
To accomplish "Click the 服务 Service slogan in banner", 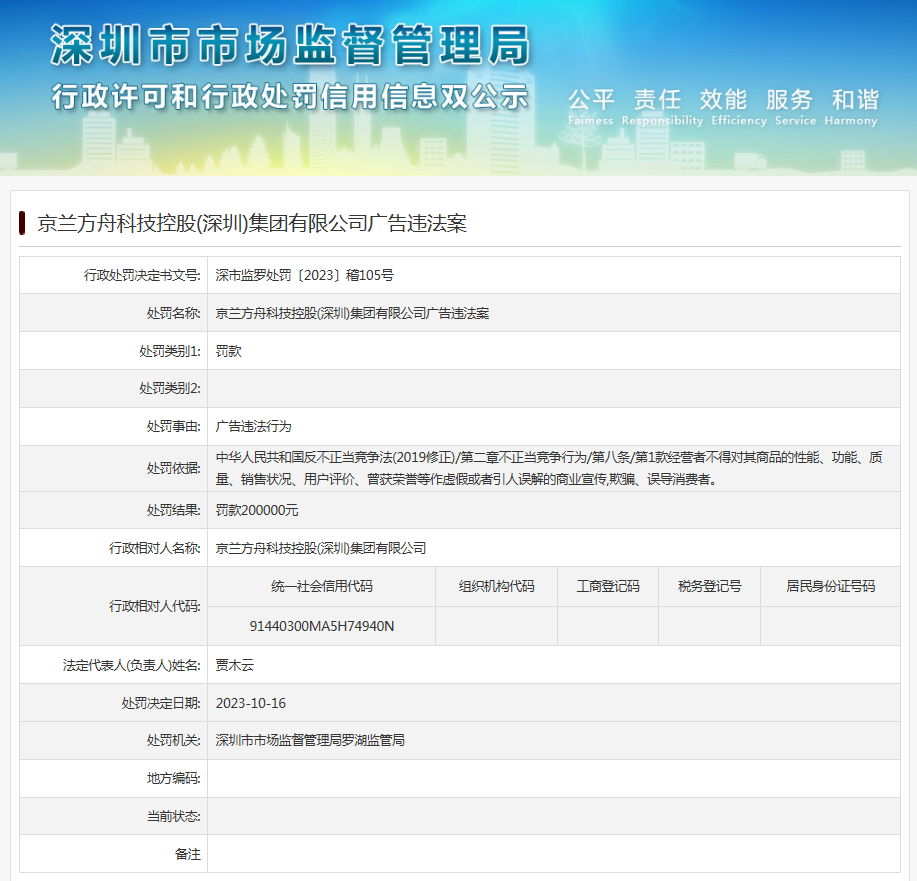I will 795,106.
